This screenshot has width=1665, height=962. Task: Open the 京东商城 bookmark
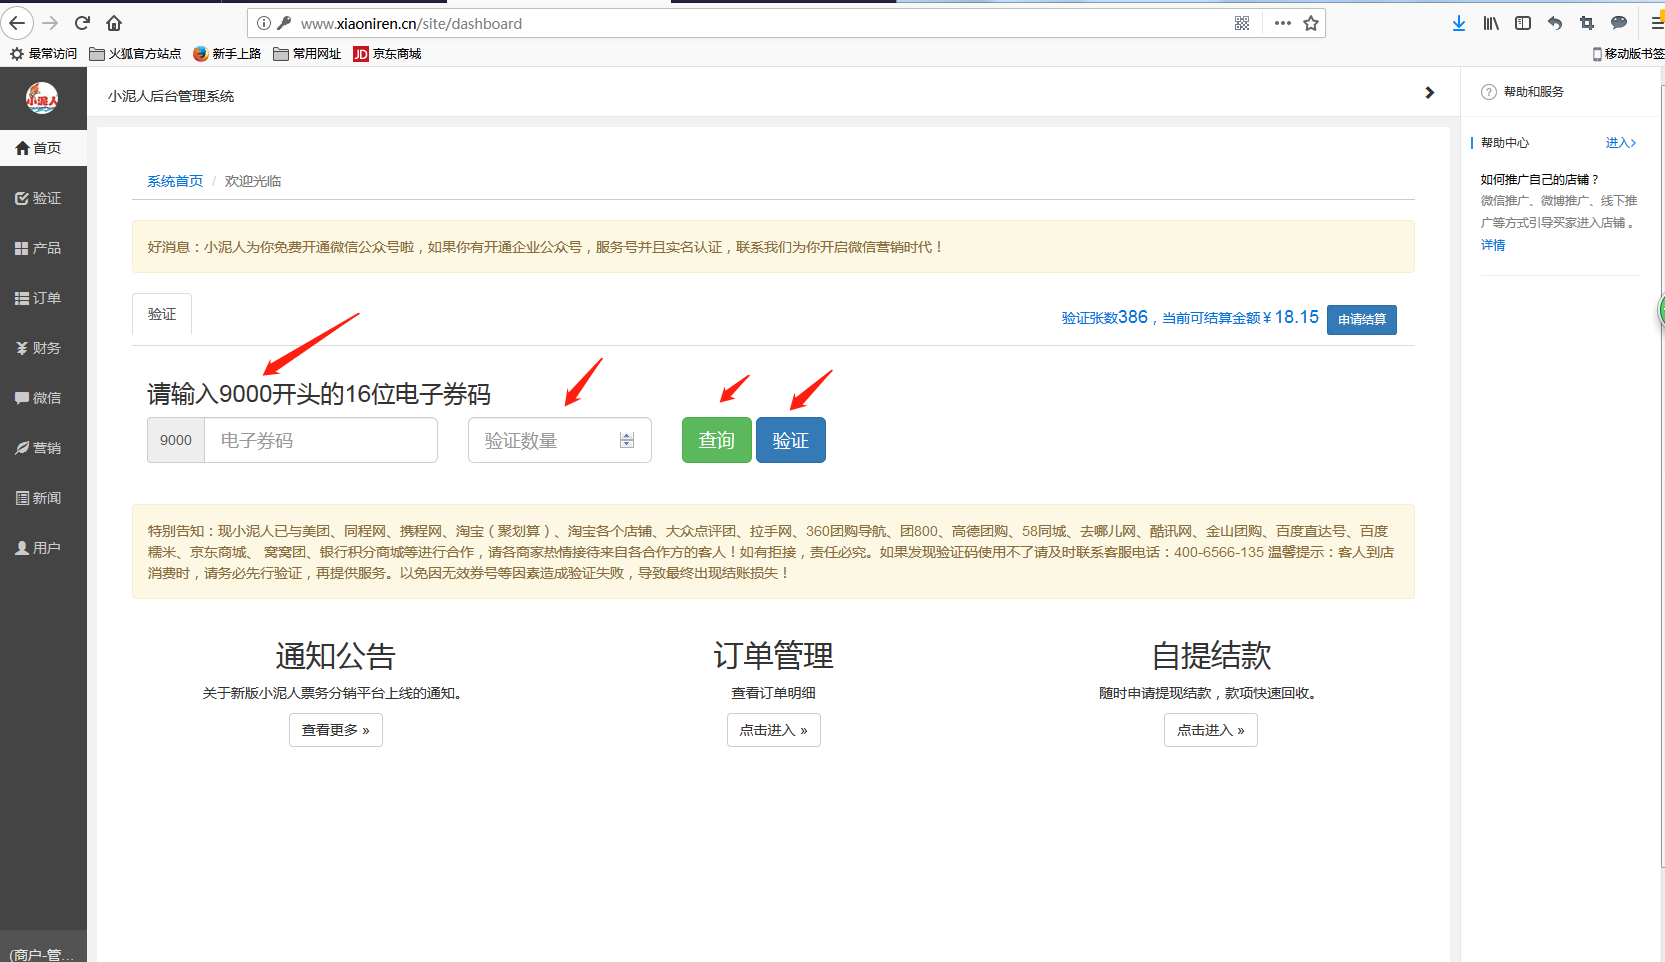(386, 54)
